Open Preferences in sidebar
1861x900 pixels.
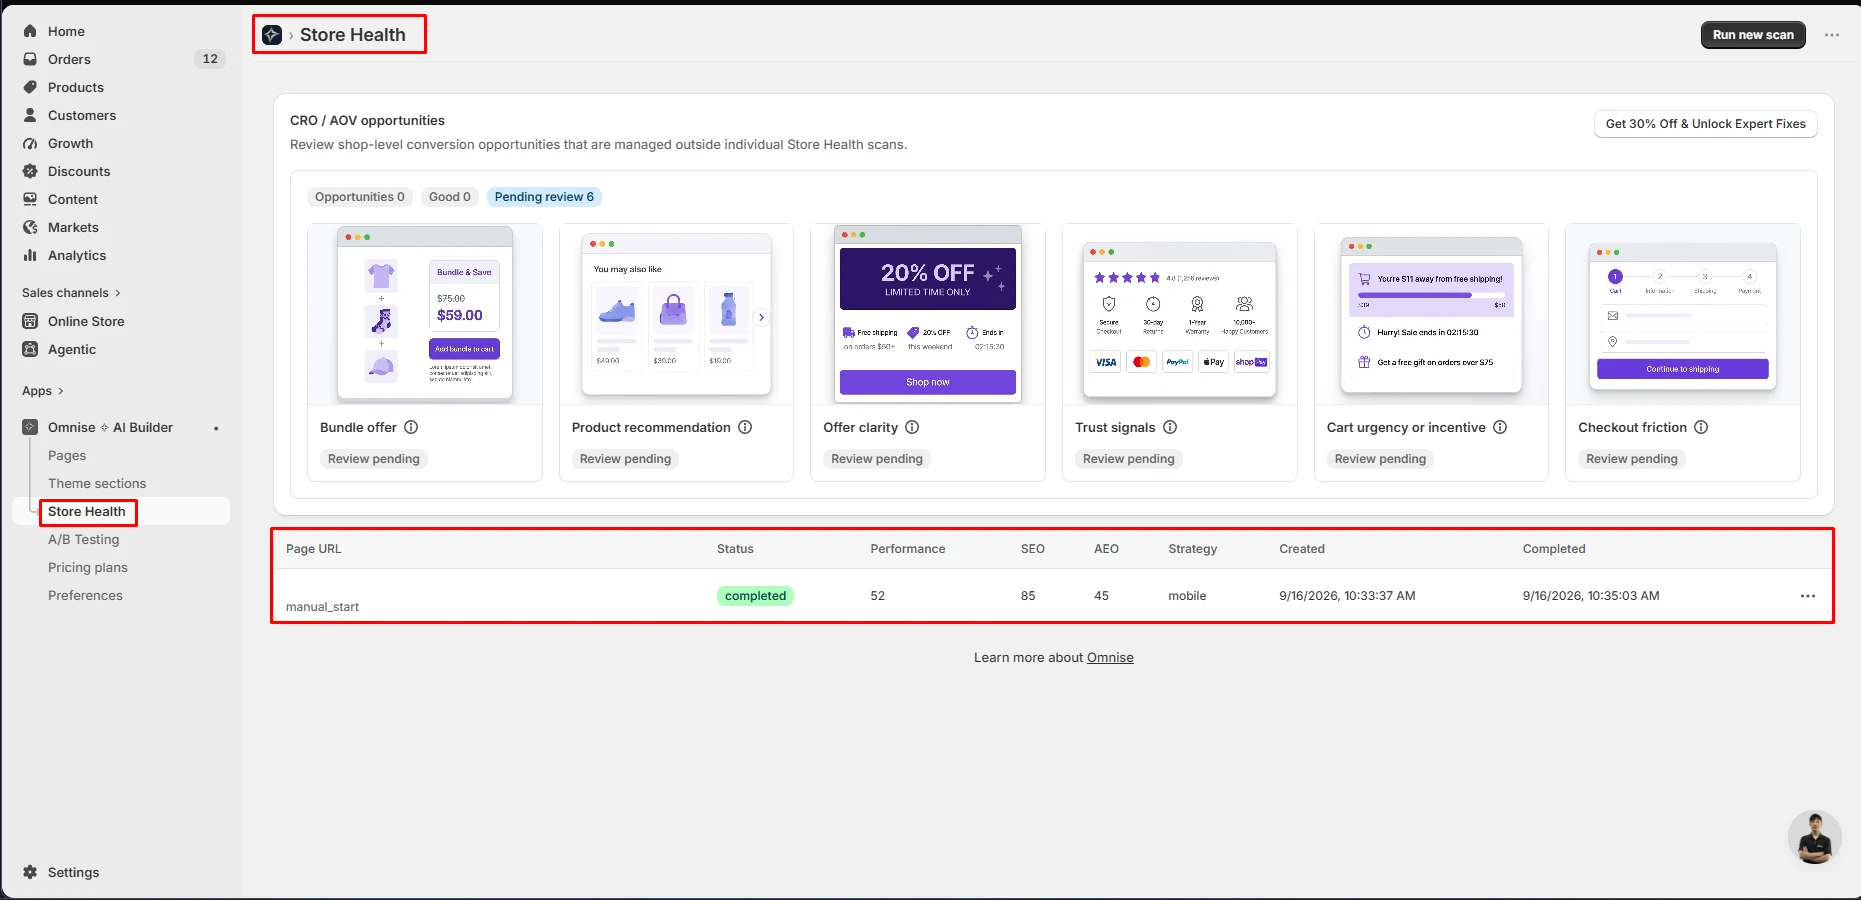click(85, 595)
